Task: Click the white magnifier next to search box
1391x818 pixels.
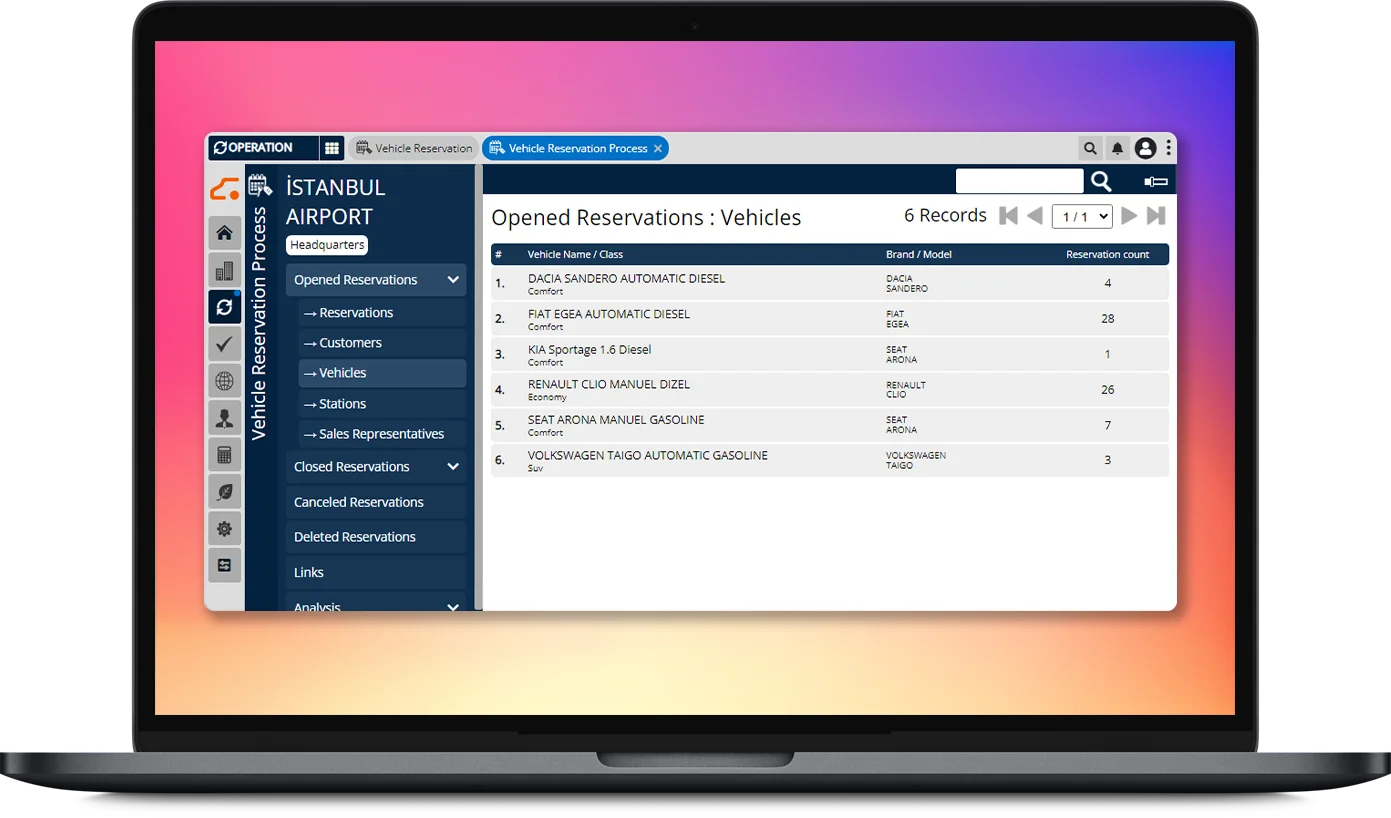Action: (1101, 181)
